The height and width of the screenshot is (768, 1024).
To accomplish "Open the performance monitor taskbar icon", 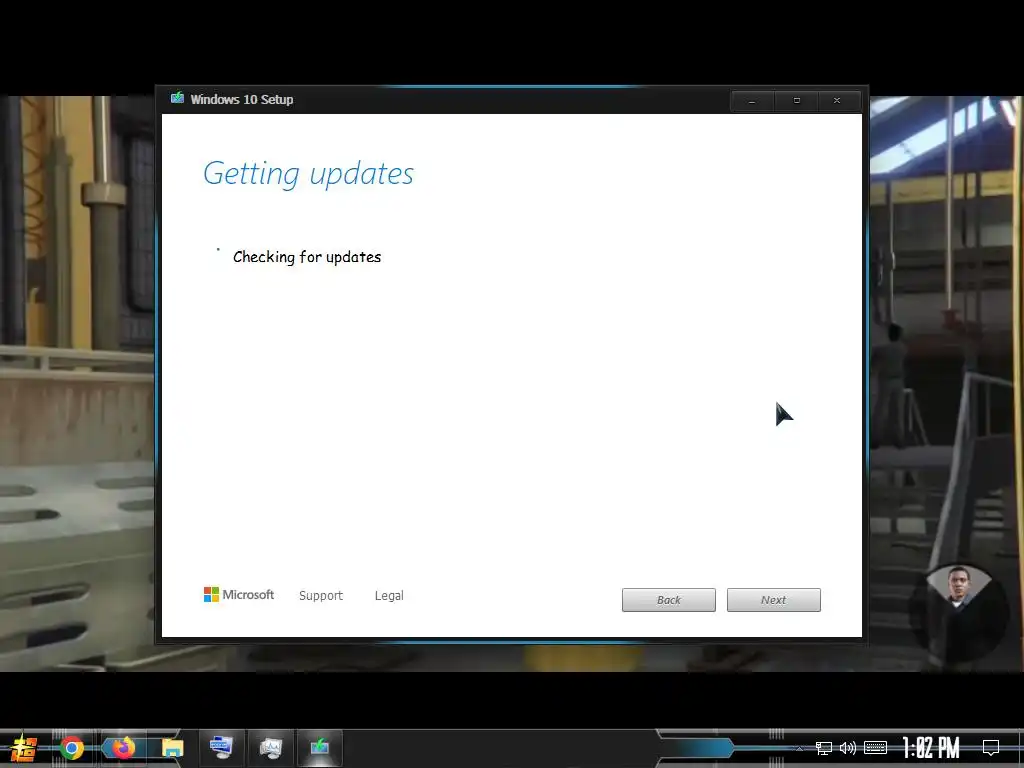I will click(270, 746).
